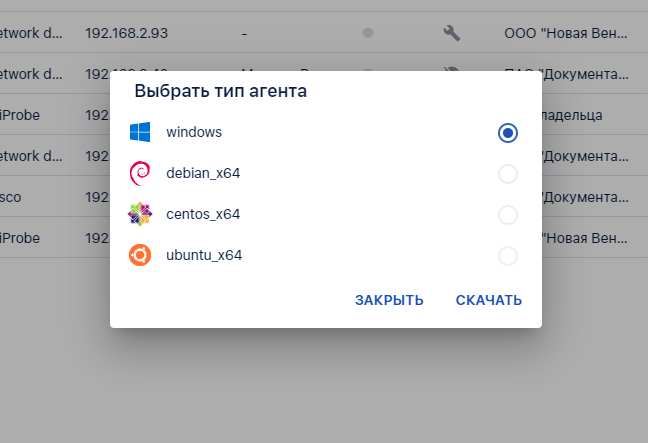Select the debian_x64 radio button

click(508, 174)
